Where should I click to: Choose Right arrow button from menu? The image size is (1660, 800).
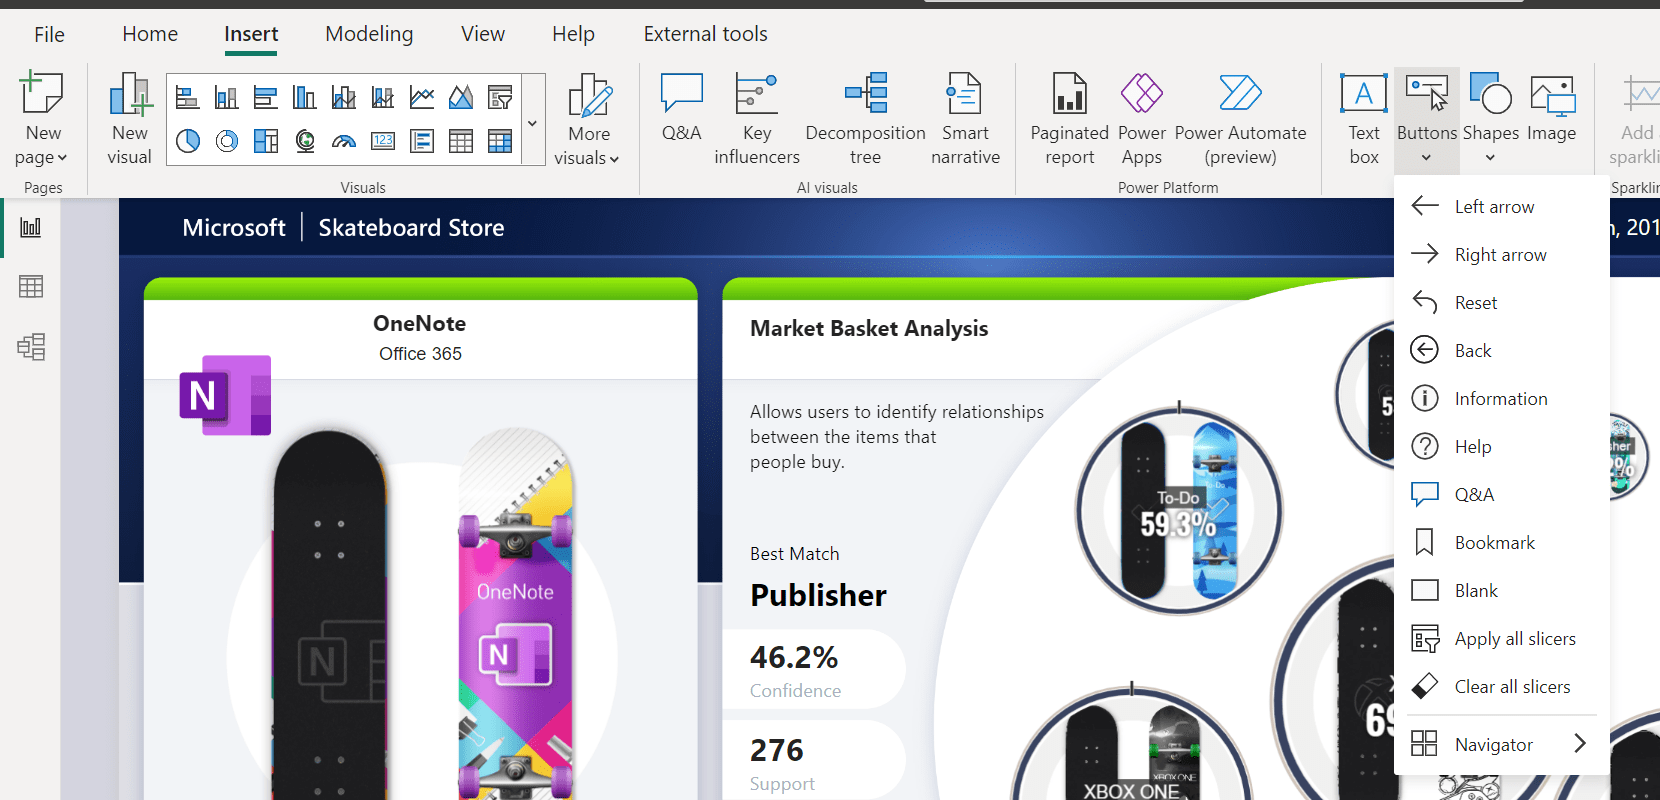click(x=1502, y=255)
